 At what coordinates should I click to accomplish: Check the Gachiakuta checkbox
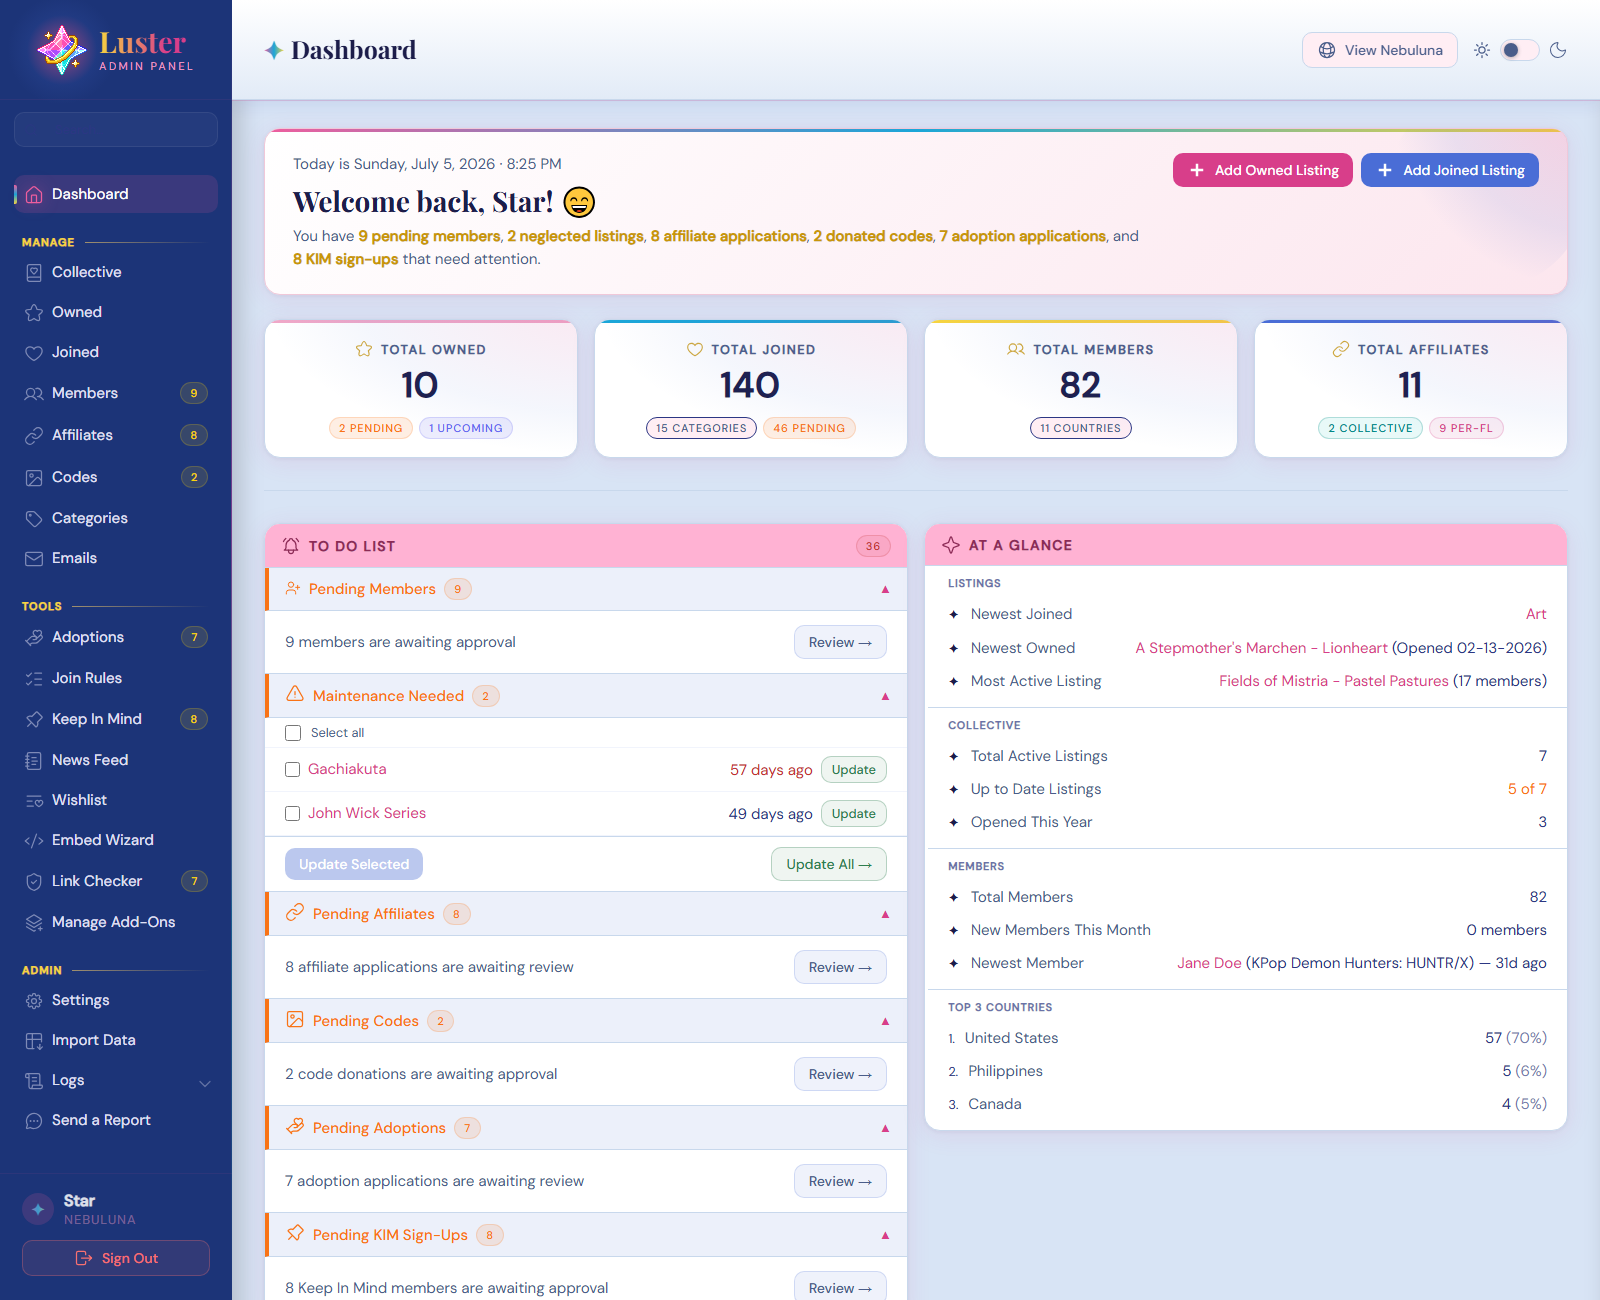pyautogui.click(x=293, y=769)
